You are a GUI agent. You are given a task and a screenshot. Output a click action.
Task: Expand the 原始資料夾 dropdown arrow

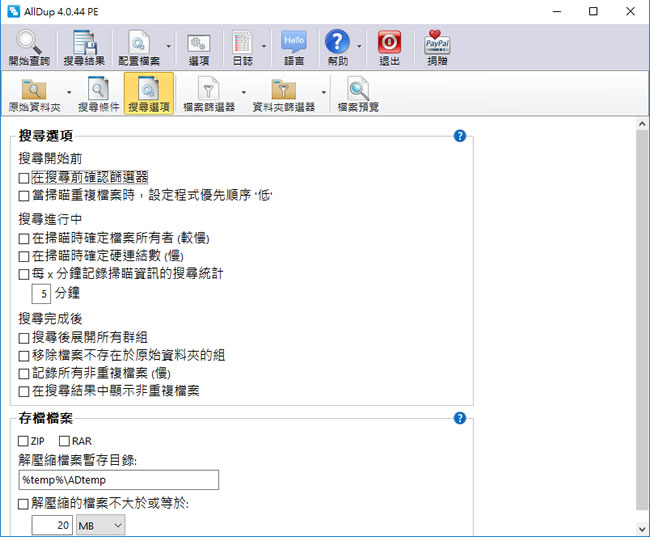click(69, 92)
